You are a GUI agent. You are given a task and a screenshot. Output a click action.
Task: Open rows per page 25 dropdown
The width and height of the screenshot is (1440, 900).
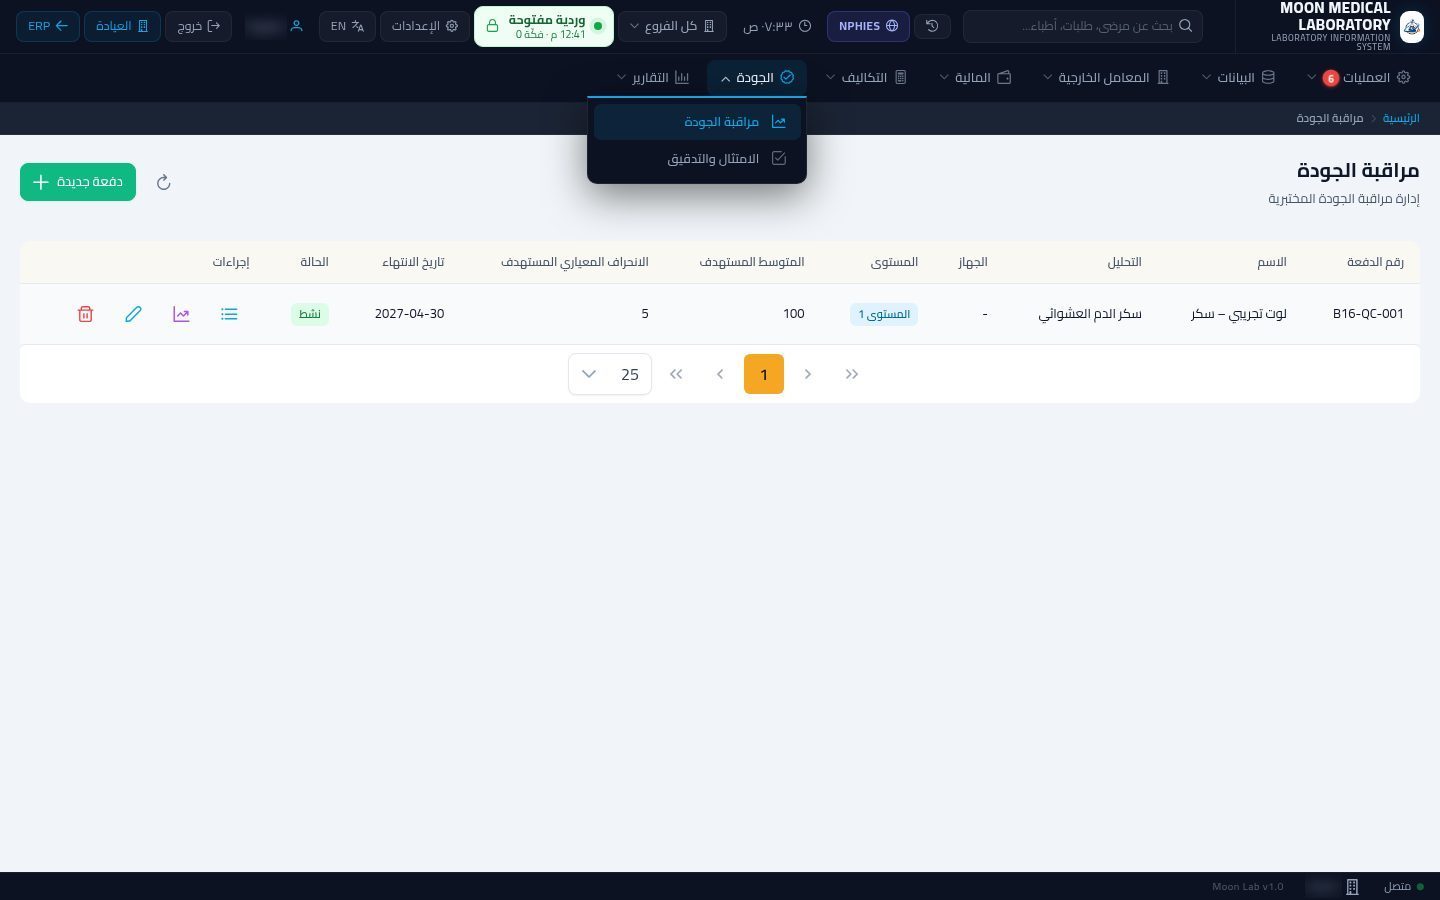[x=610, y=374]
